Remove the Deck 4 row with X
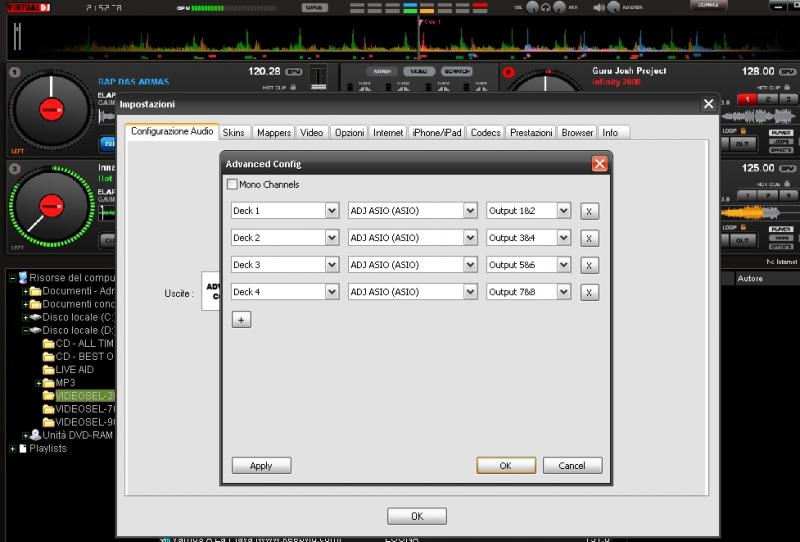Image resolution: width=800 pixels, height=542 pixels. (590, 292)
